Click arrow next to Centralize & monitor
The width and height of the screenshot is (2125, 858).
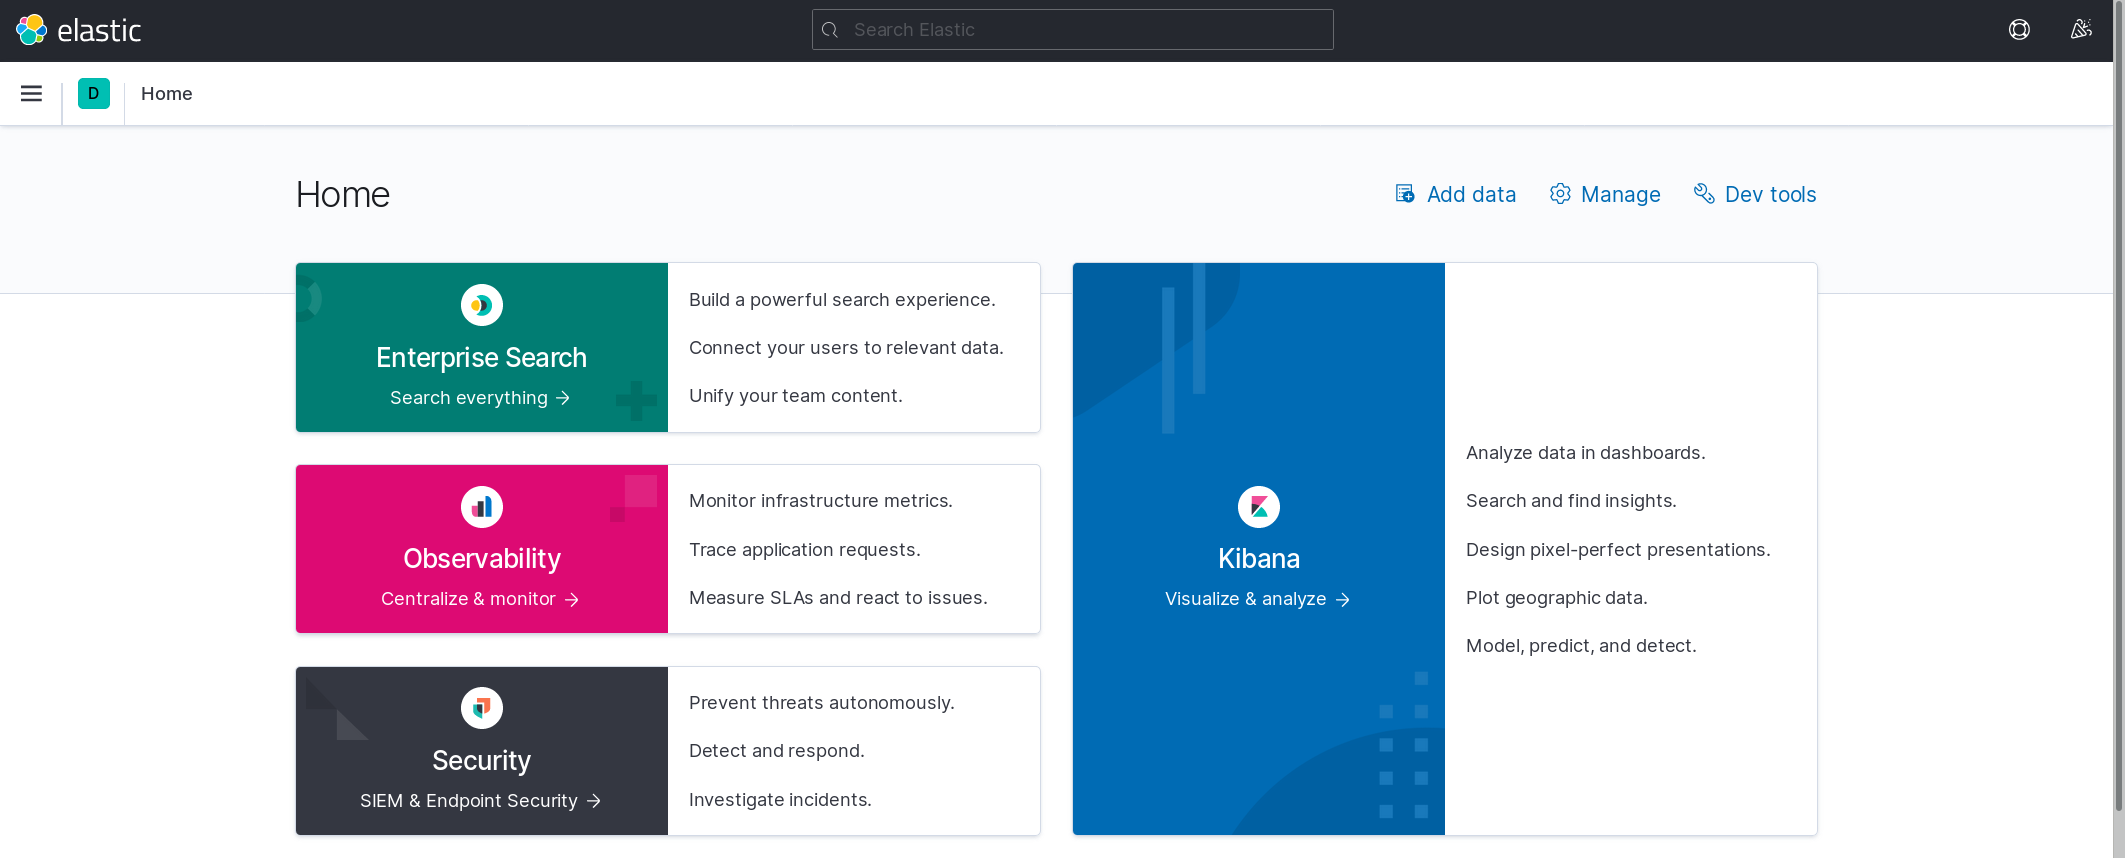pyautogui.click(x=572, y=600)
